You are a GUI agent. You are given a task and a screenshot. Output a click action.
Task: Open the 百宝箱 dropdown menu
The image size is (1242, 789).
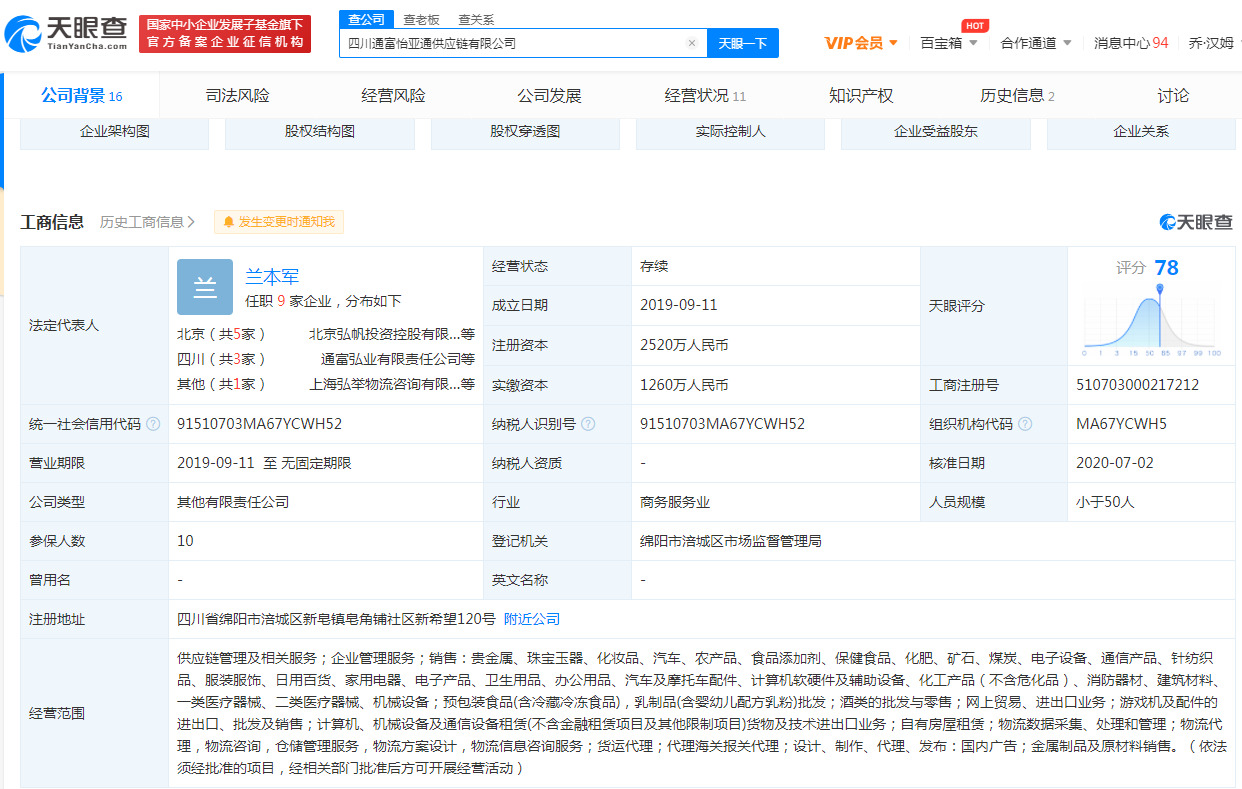[949, 43]
